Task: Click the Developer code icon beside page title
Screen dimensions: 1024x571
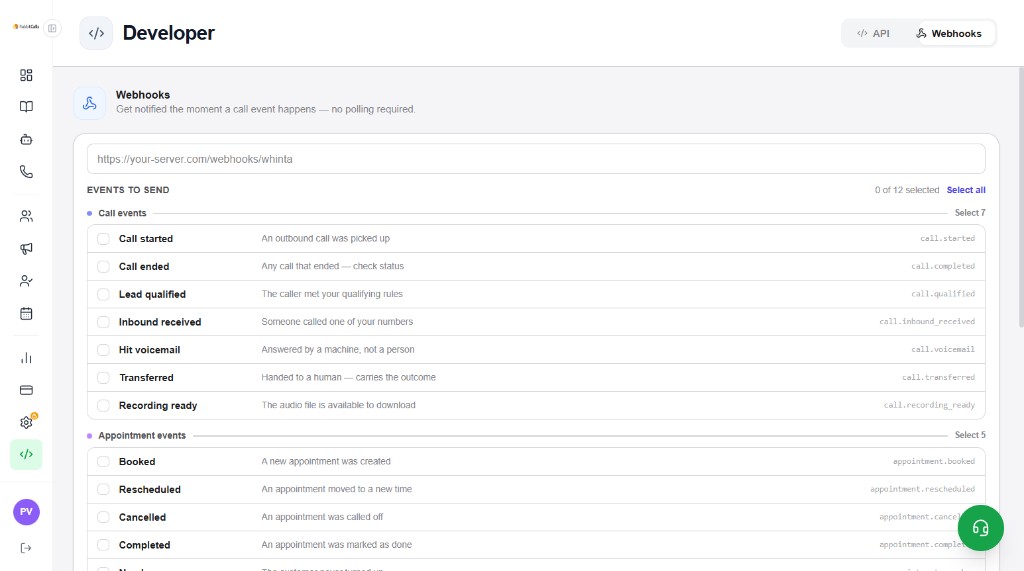Action: [96, 33]
